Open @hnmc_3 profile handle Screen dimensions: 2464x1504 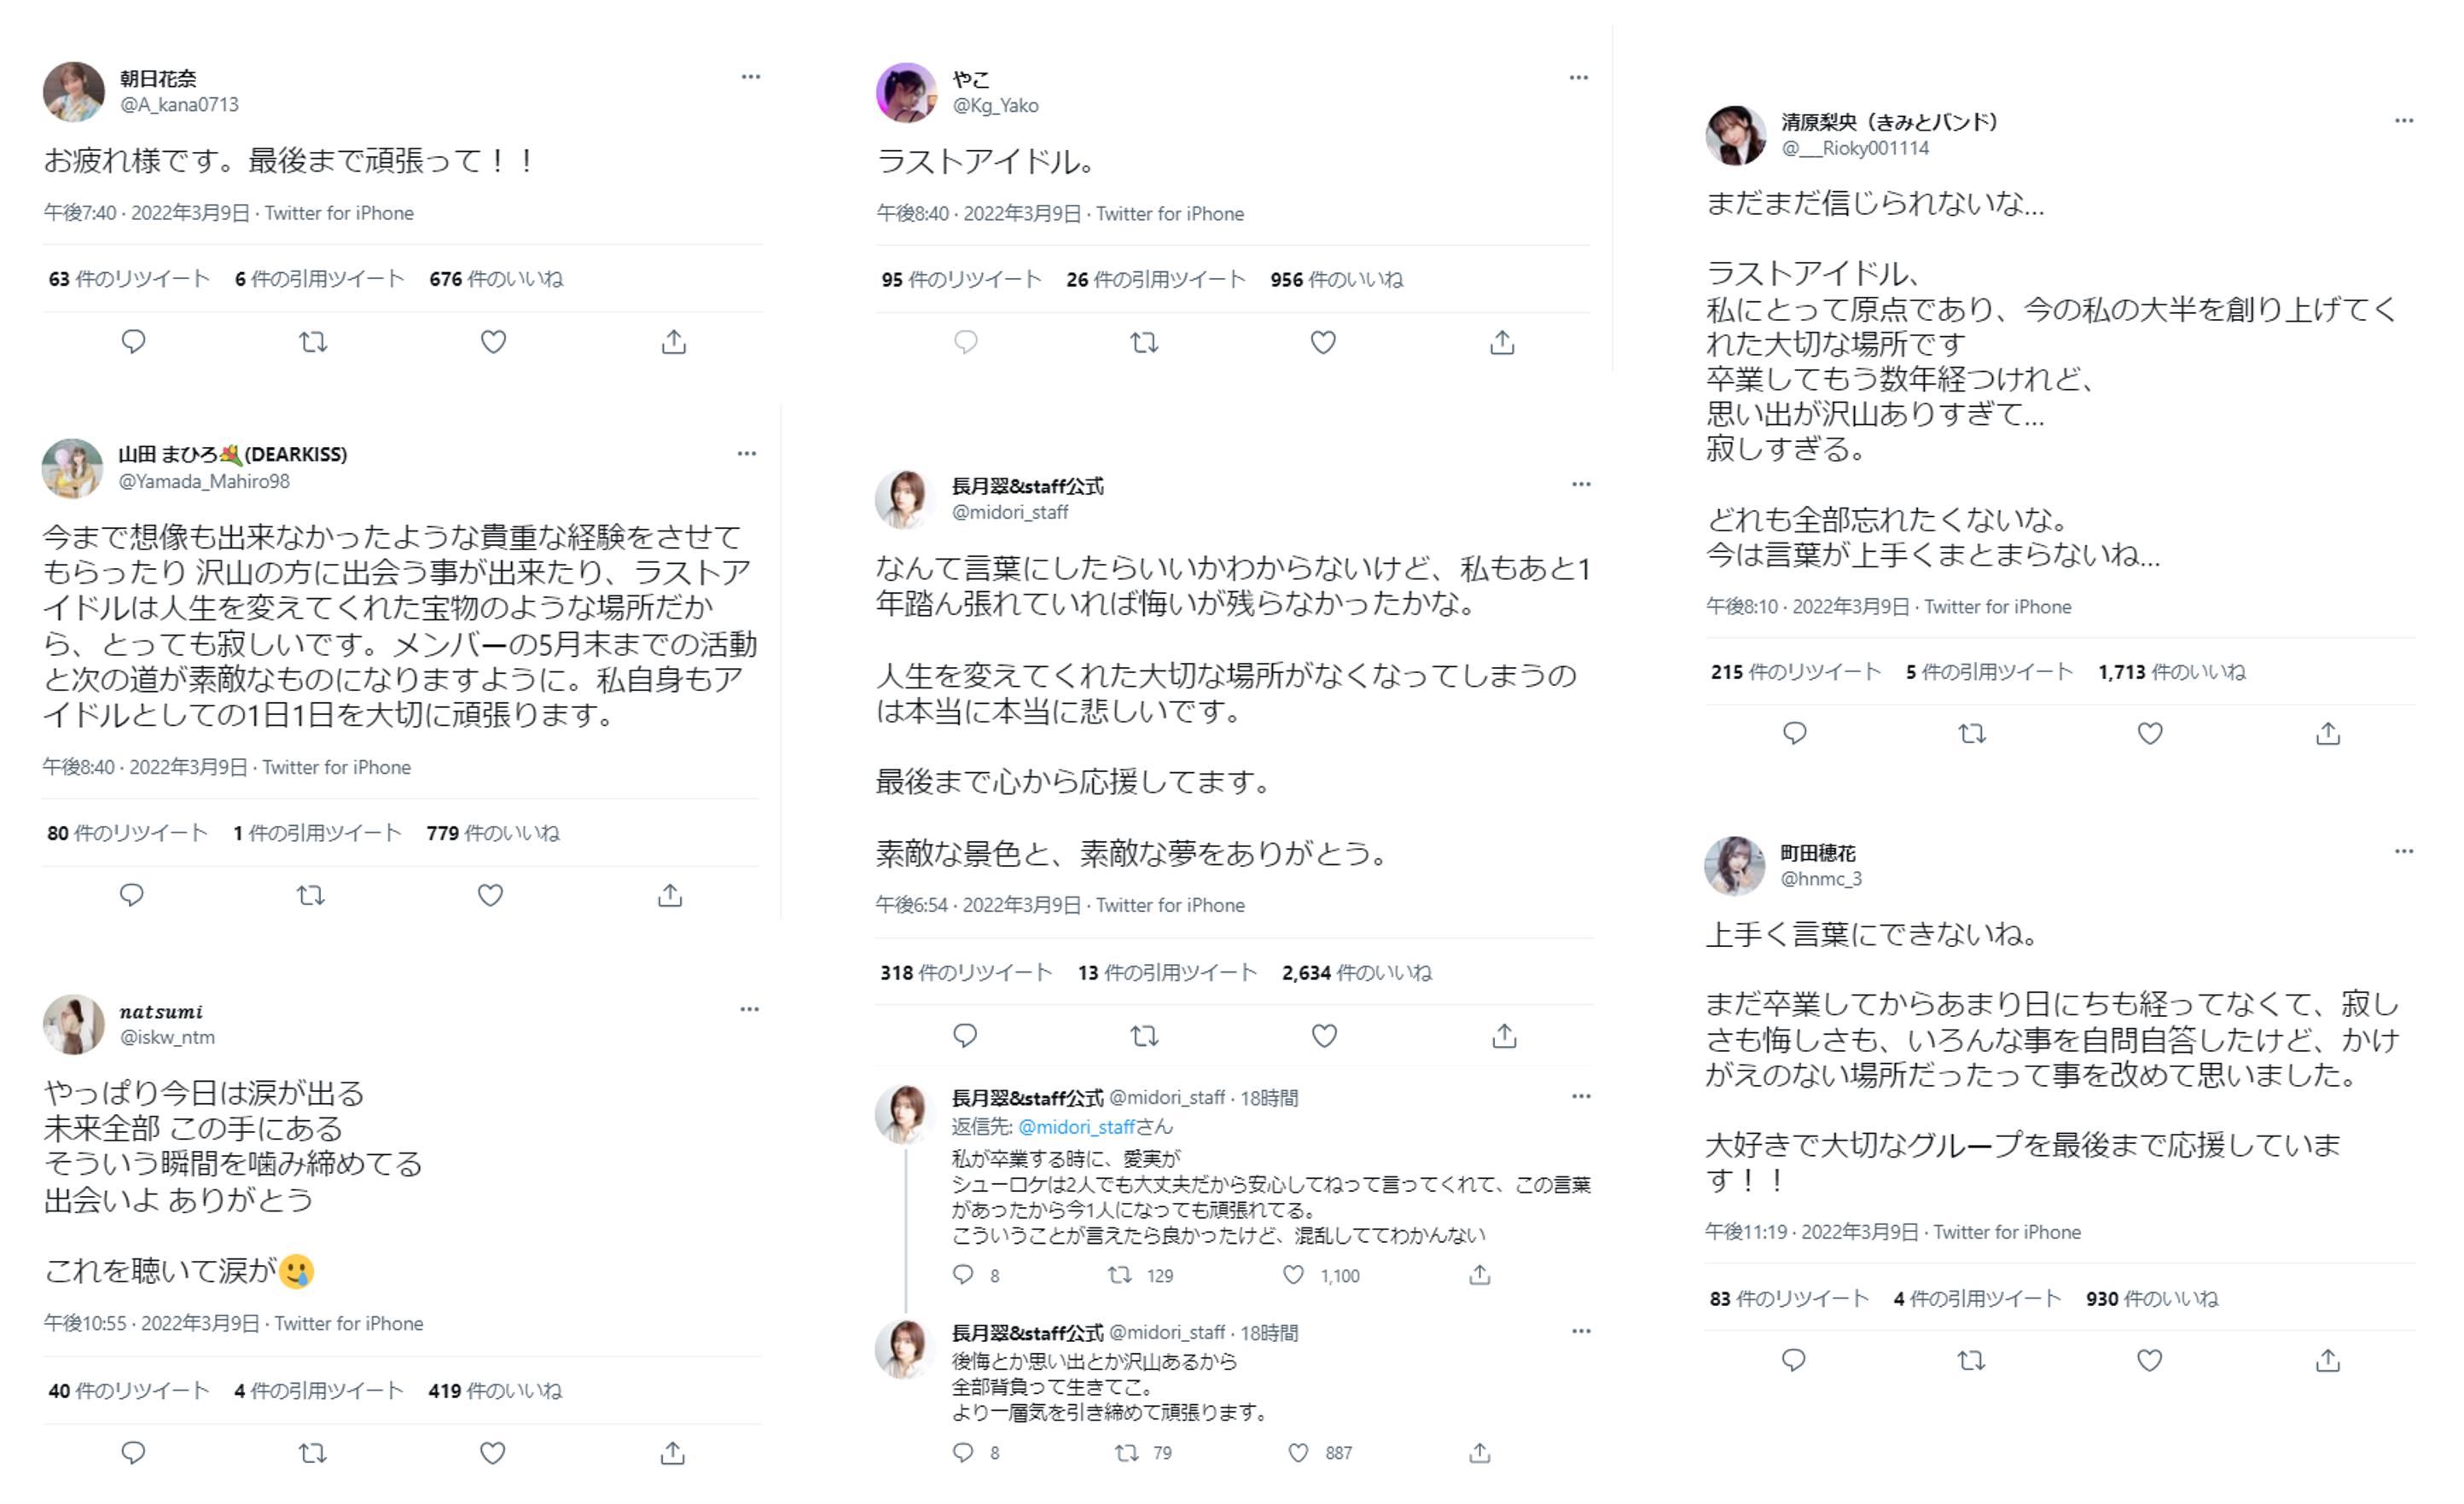[x=1821, y=879]
